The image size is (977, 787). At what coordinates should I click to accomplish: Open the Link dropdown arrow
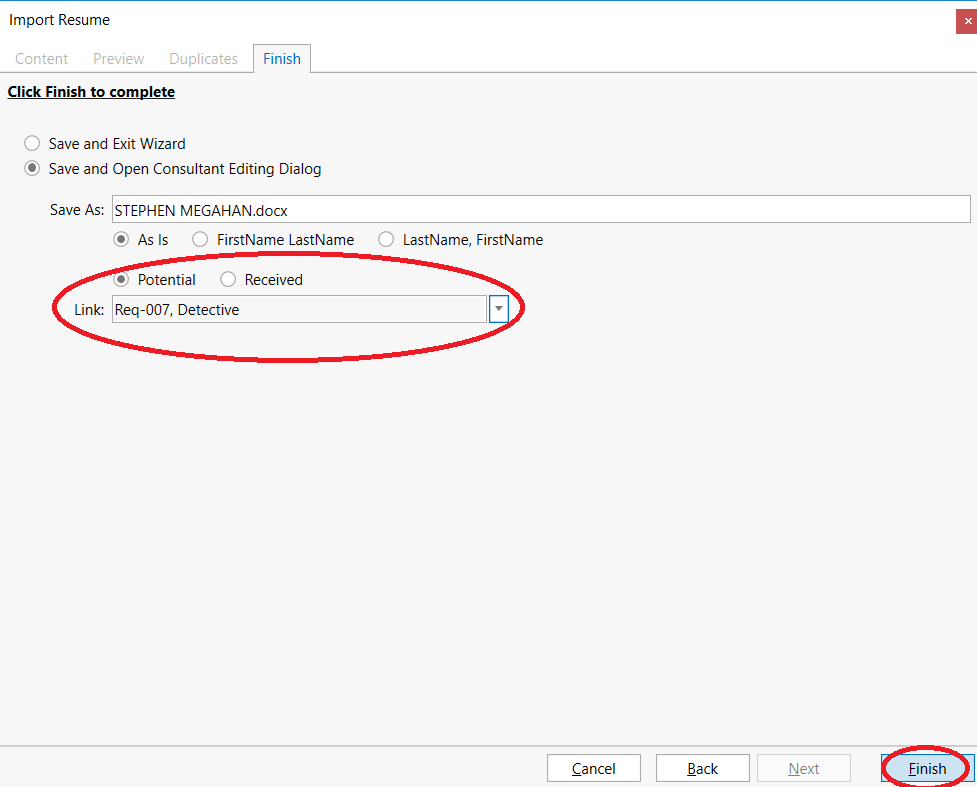(498, 309)
